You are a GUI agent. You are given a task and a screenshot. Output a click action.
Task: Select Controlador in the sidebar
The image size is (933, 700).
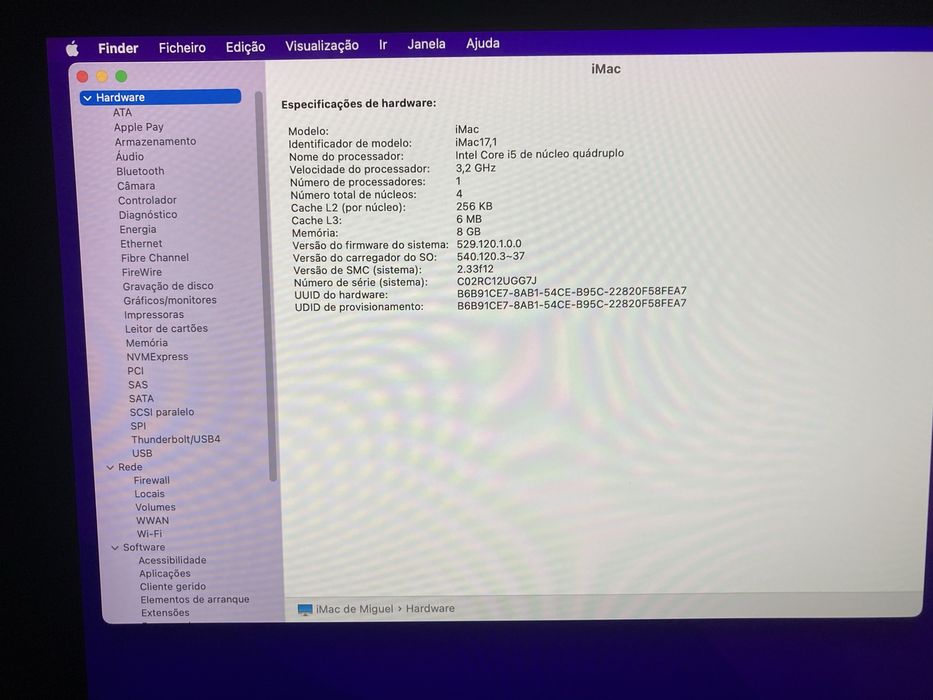point(147,201)
